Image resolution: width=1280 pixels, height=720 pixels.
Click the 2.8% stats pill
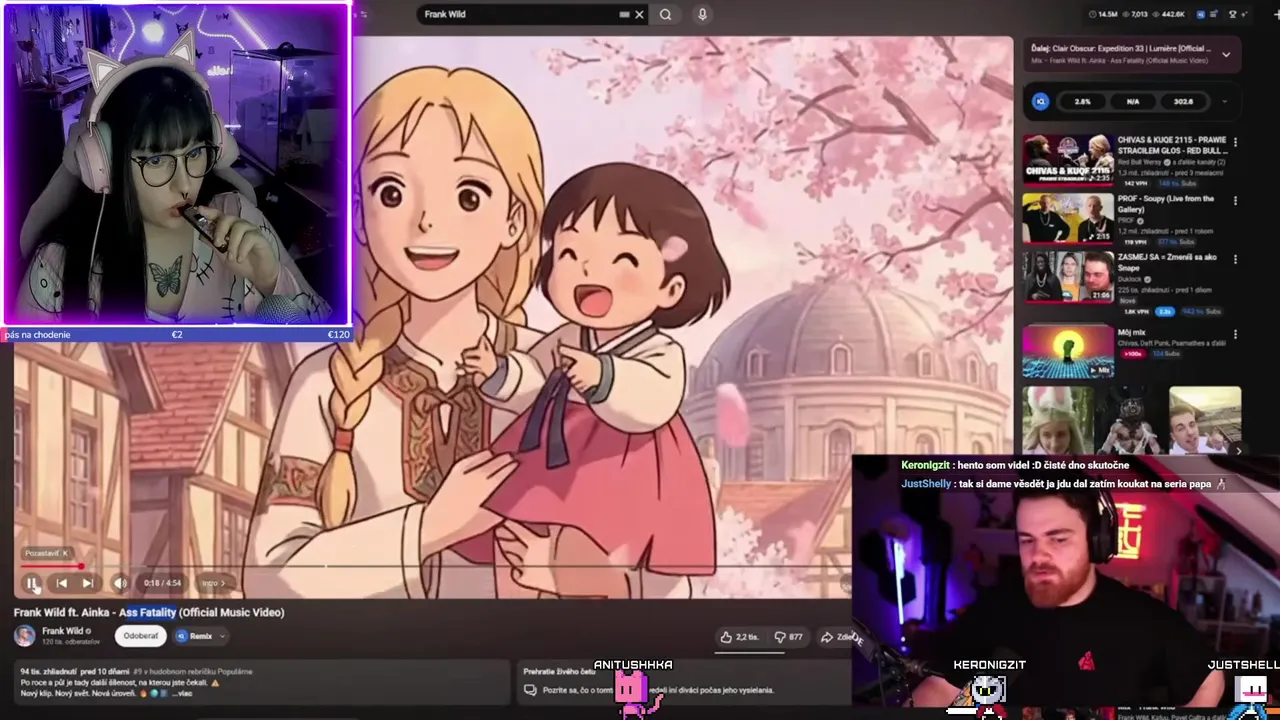click(1082, 101)
